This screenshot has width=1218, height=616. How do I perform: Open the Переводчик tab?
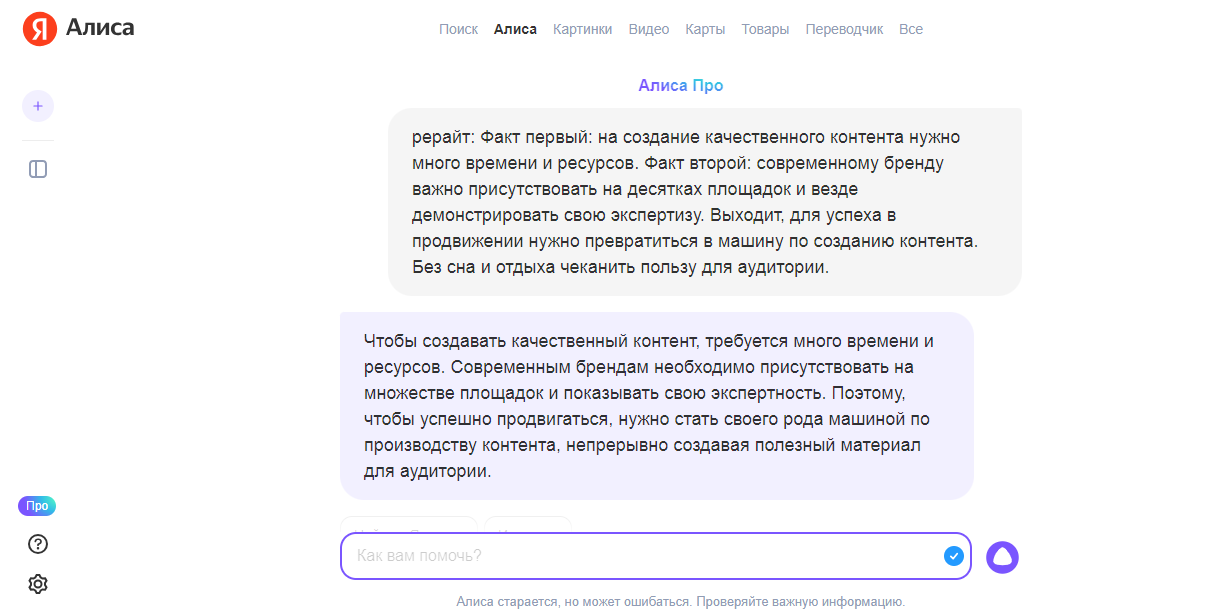coord(845,29)
